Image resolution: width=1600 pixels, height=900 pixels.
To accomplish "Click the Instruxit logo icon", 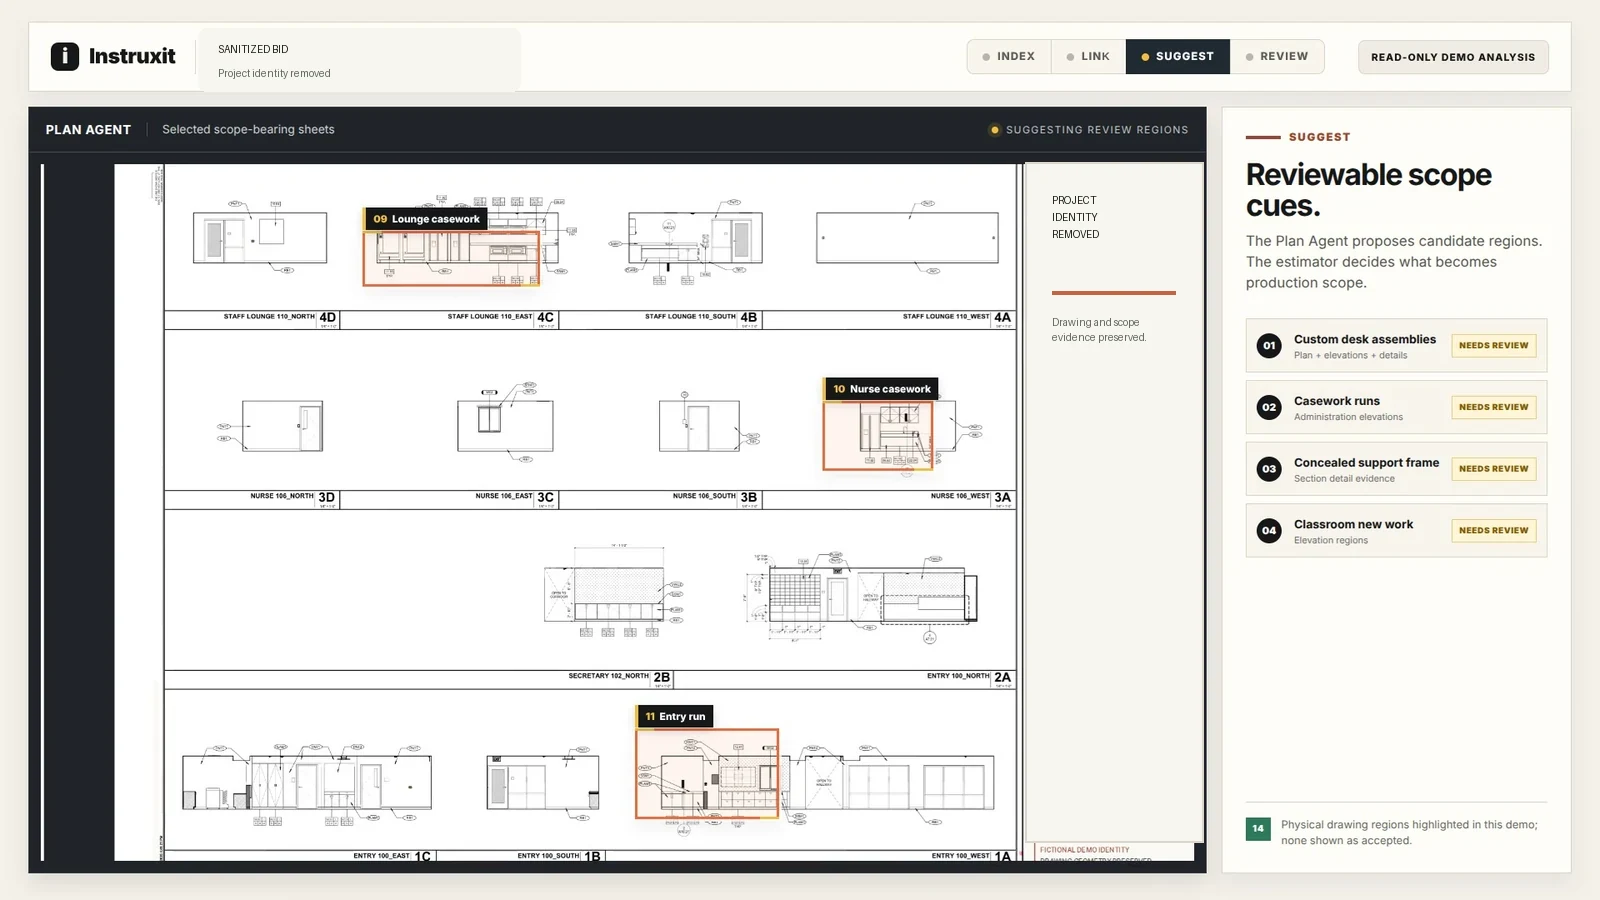I will [65, 56].
